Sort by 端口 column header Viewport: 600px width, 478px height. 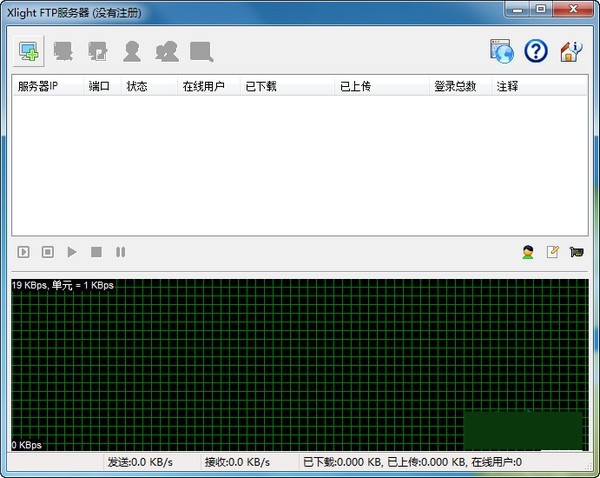click(x=99, y=87)
